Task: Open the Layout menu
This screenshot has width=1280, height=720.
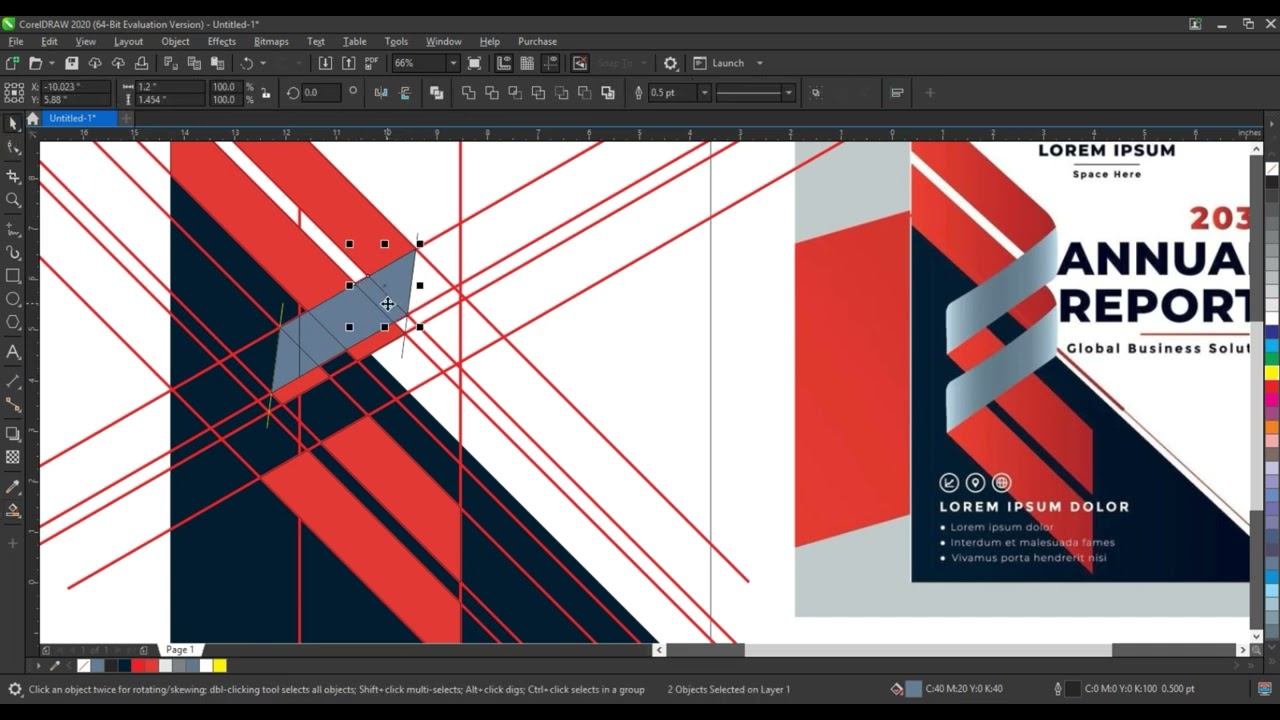Action: tap(128, 41)
